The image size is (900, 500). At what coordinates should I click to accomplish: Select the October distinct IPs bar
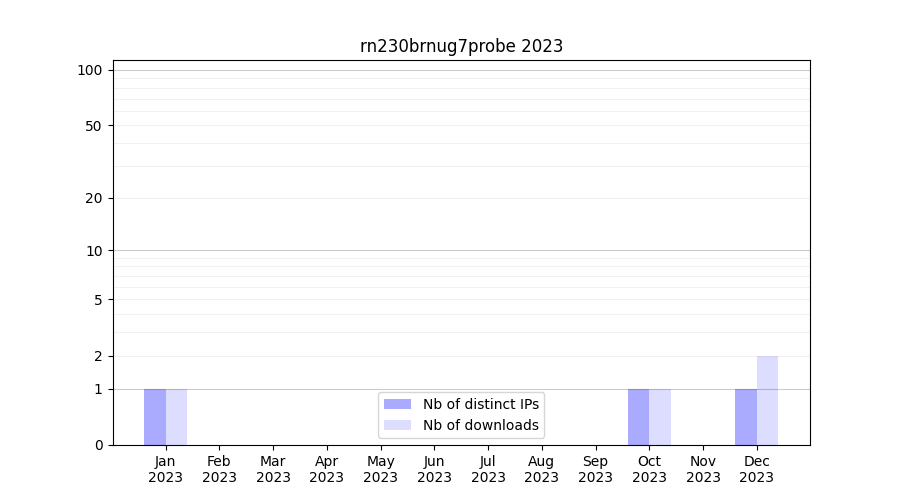pyautogui.click(x=639, y=417)
